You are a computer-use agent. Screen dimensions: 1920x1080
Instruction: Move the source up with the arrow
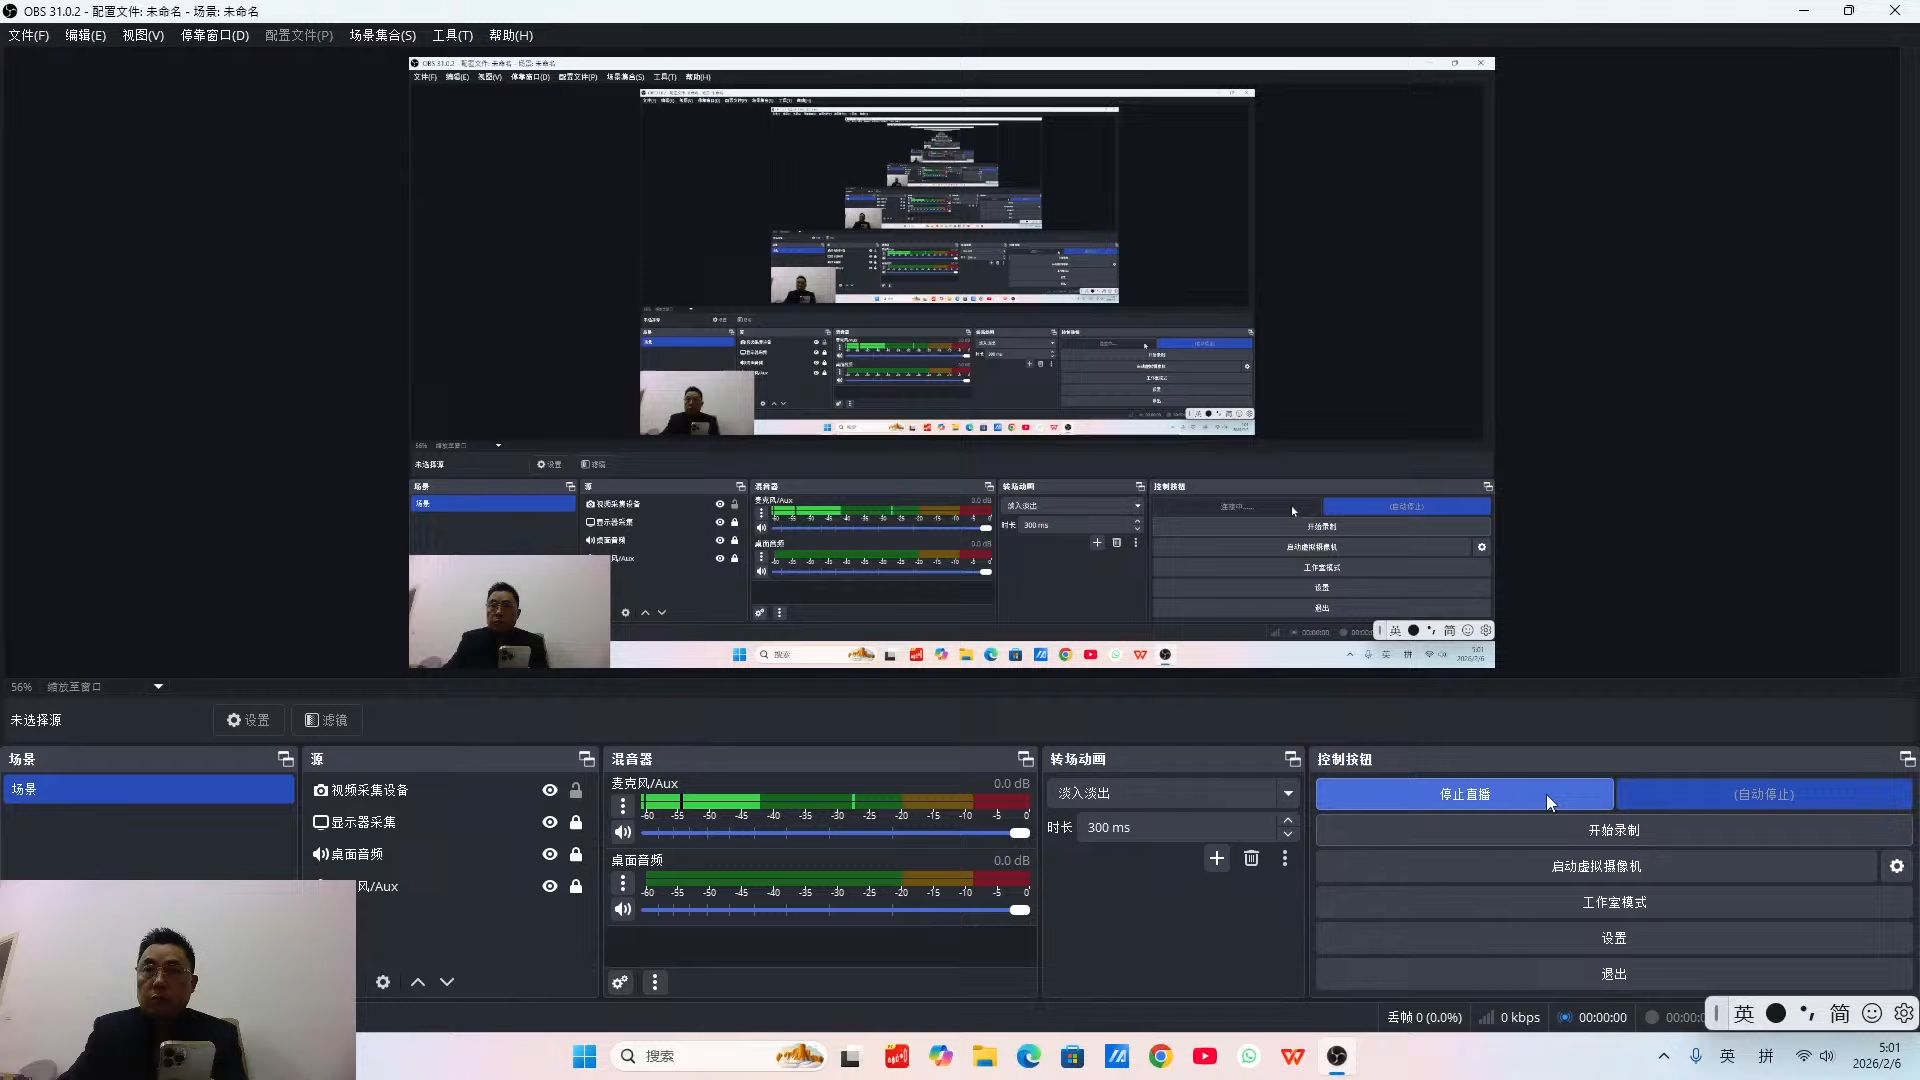point(418,982)
